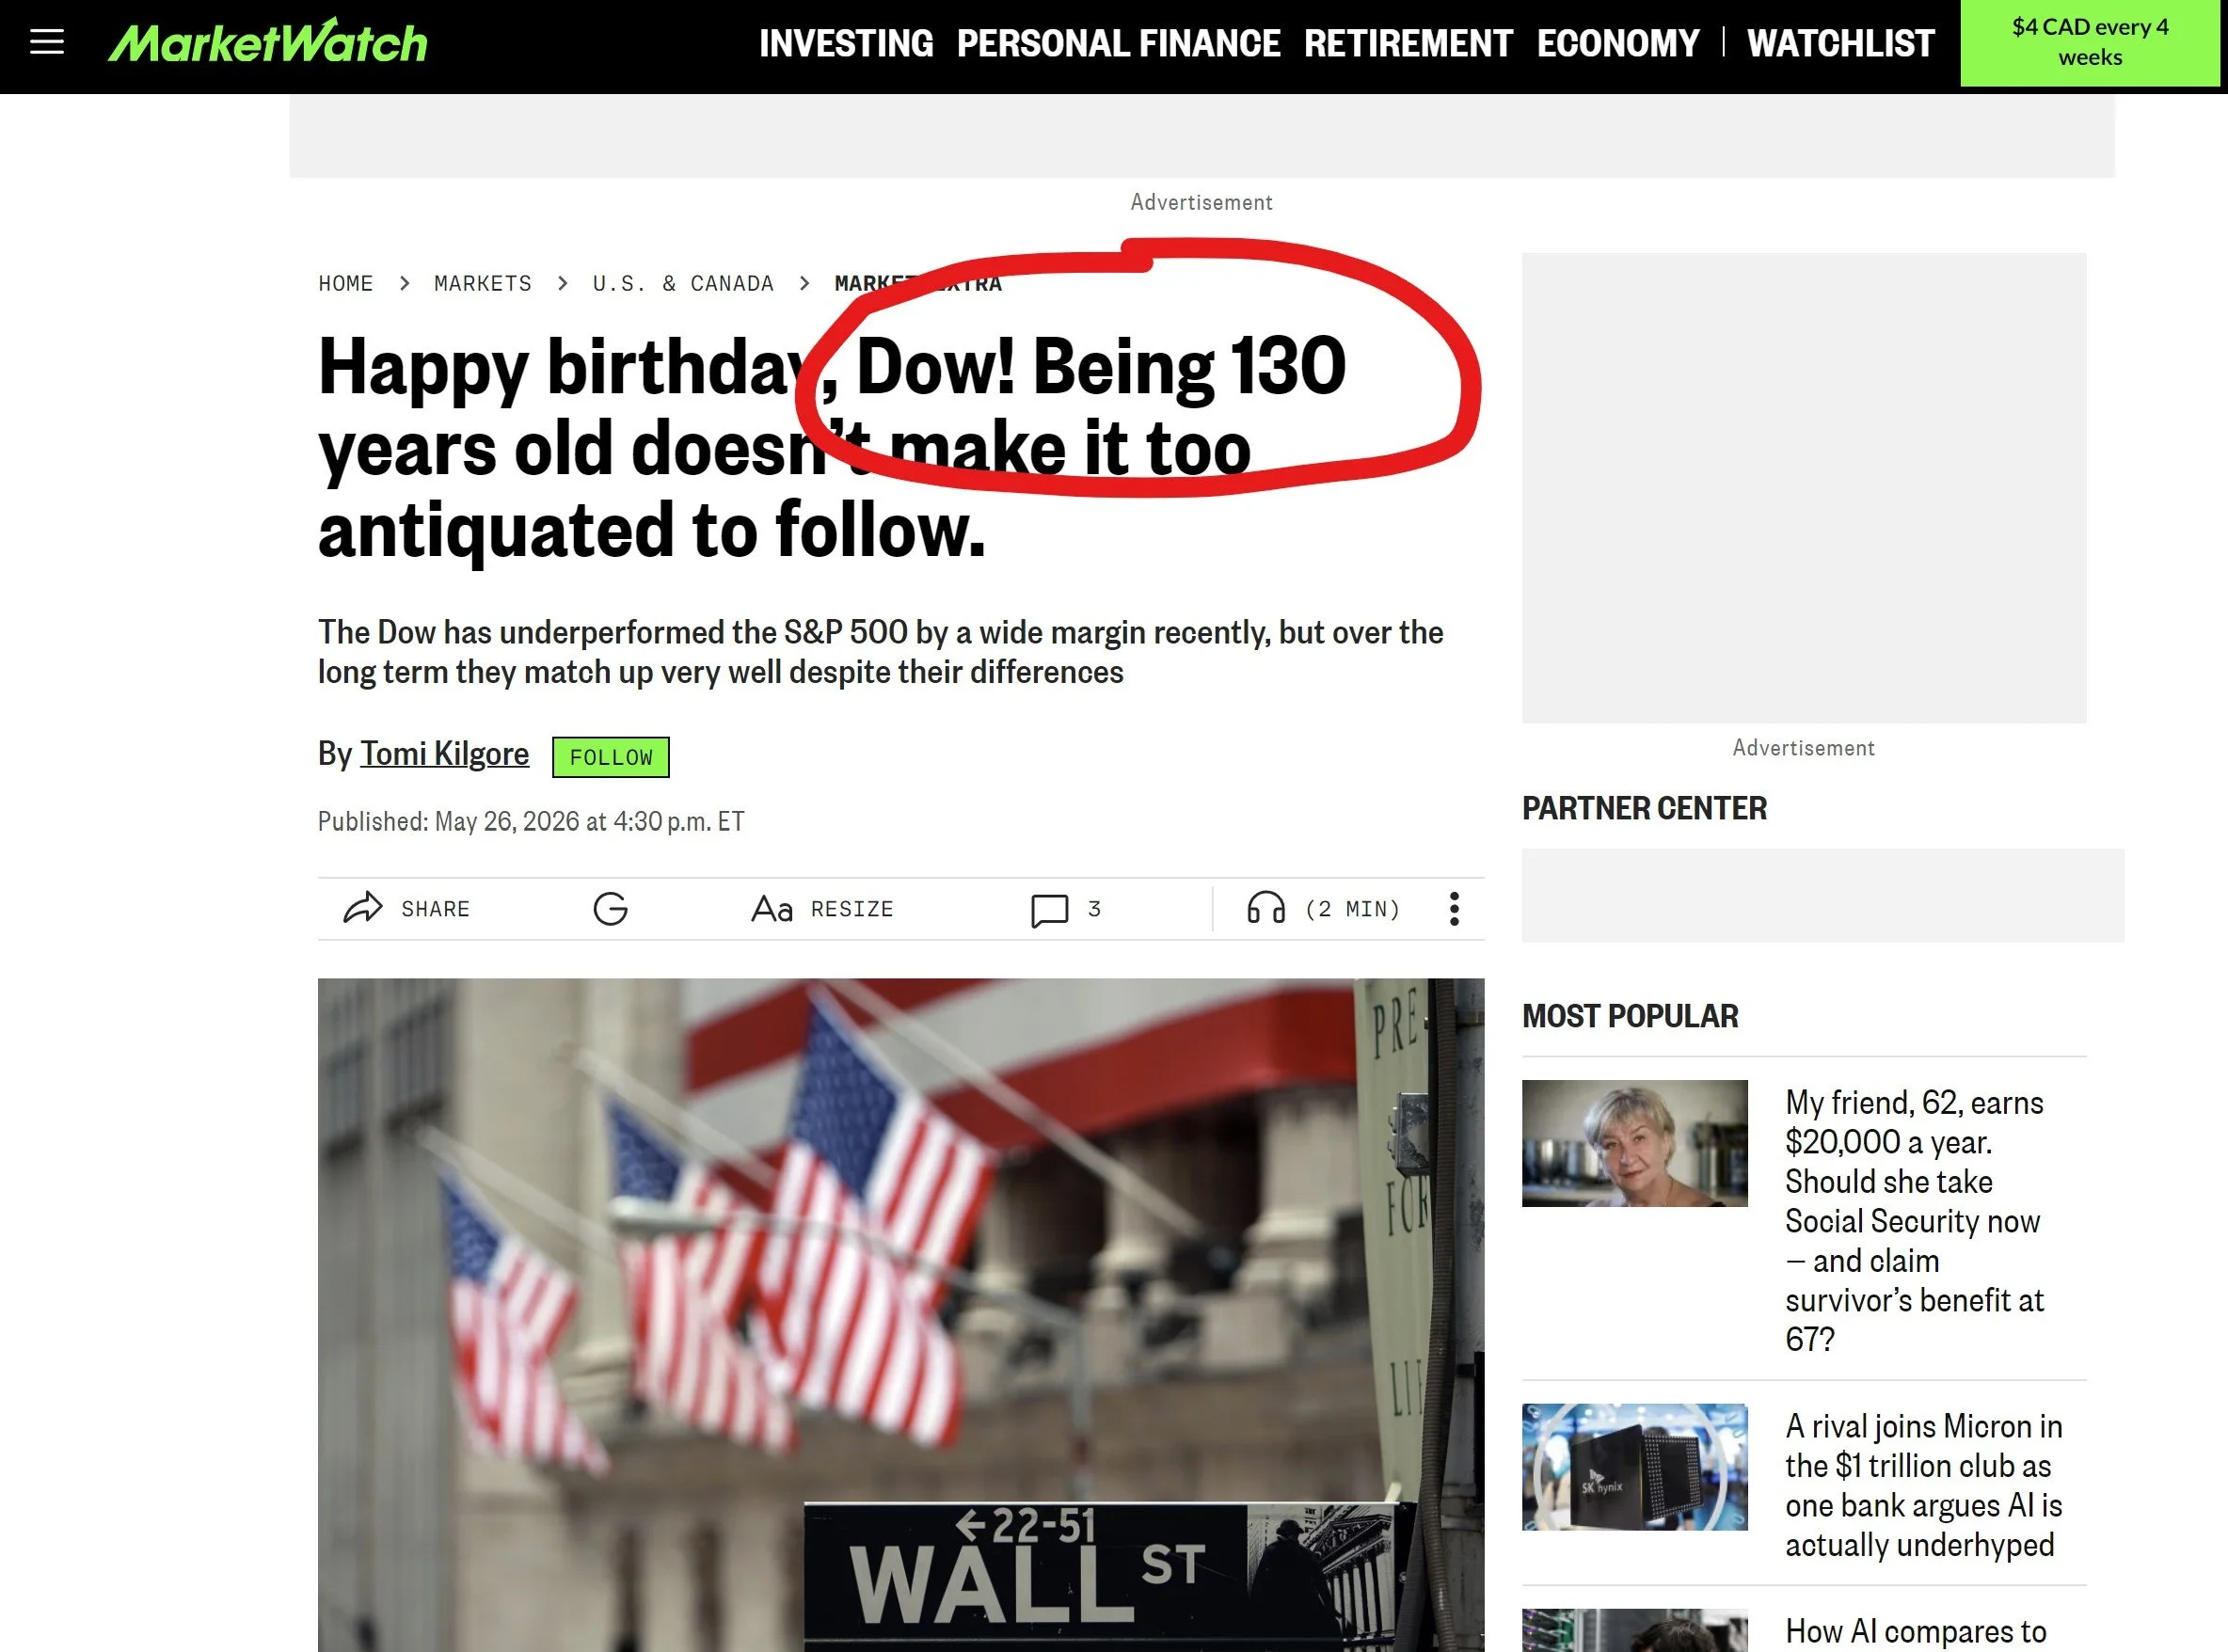The height and width of the screenshot is (1652, 2228).
Task: Open the comments bubble icon
Action: (x=1050, y=910)
